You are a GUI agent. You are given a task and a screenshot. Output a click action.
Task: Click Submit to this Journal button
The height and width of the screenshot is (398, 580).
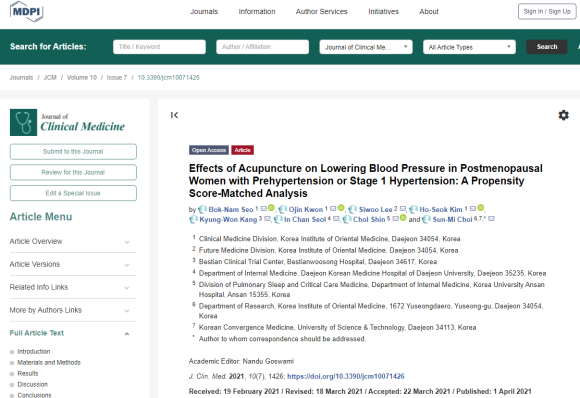pos(73,152)
